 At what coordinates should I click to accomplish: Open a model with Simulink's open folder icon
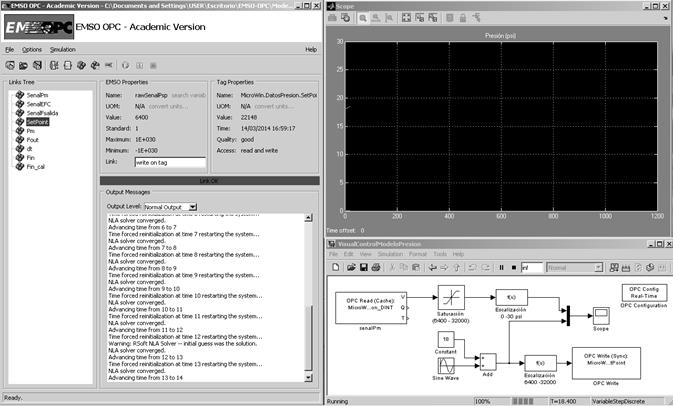tap(350, 268)
